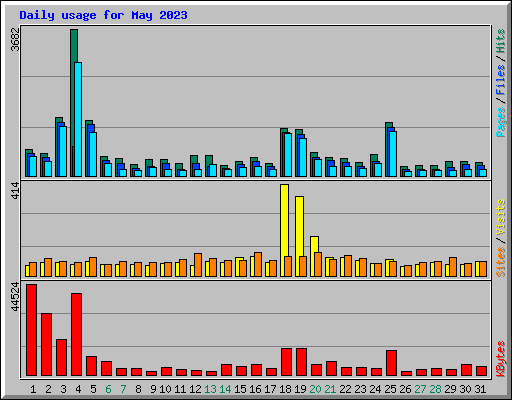This screenshot has width=512, height=400.
Task: Click green weekend day label 6
Action: (108, 389)
